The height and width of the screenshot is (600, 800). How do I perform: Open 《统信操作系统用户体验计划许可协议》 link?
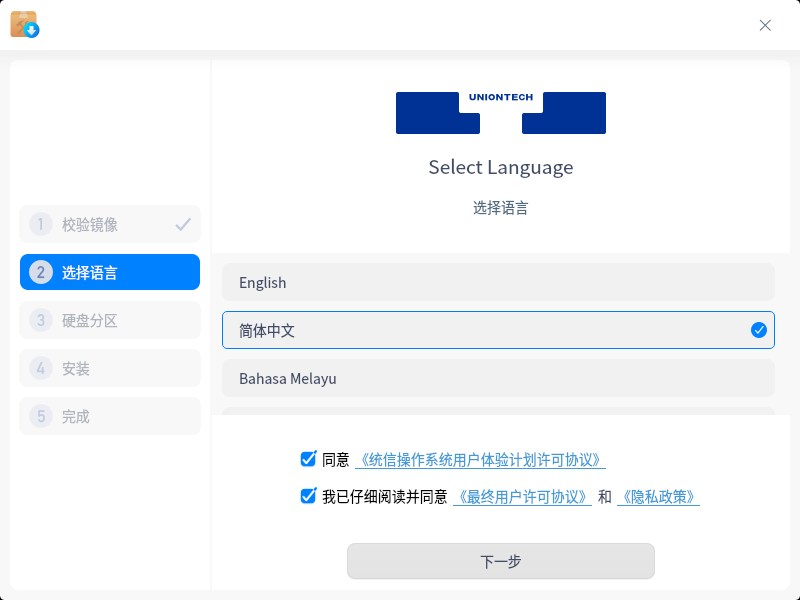click(x=480, y=460)
